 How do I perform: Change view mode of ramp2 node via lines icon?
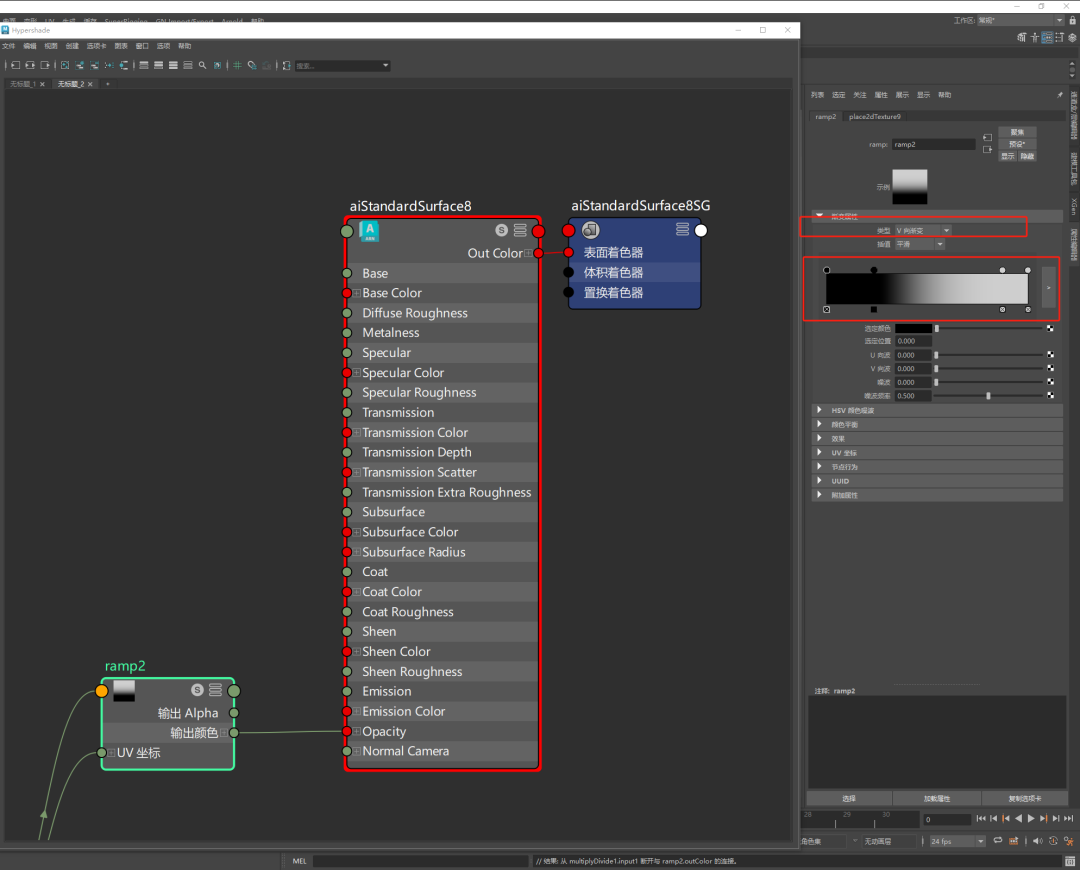[x=216, y=690]
